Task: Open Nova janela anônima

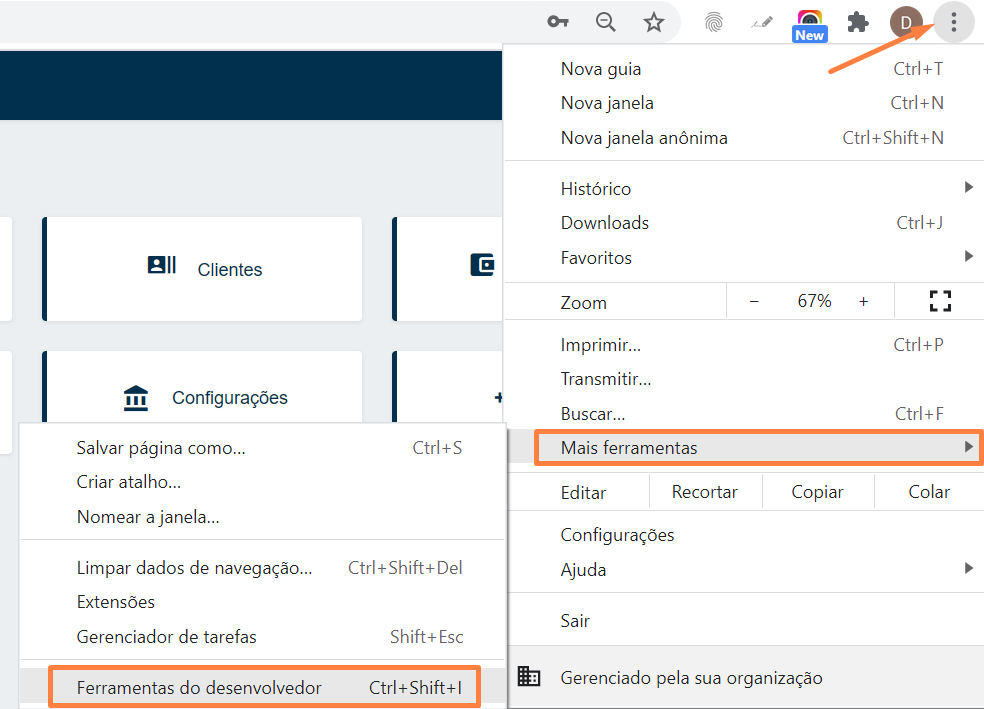Action: tap(744, 137)
